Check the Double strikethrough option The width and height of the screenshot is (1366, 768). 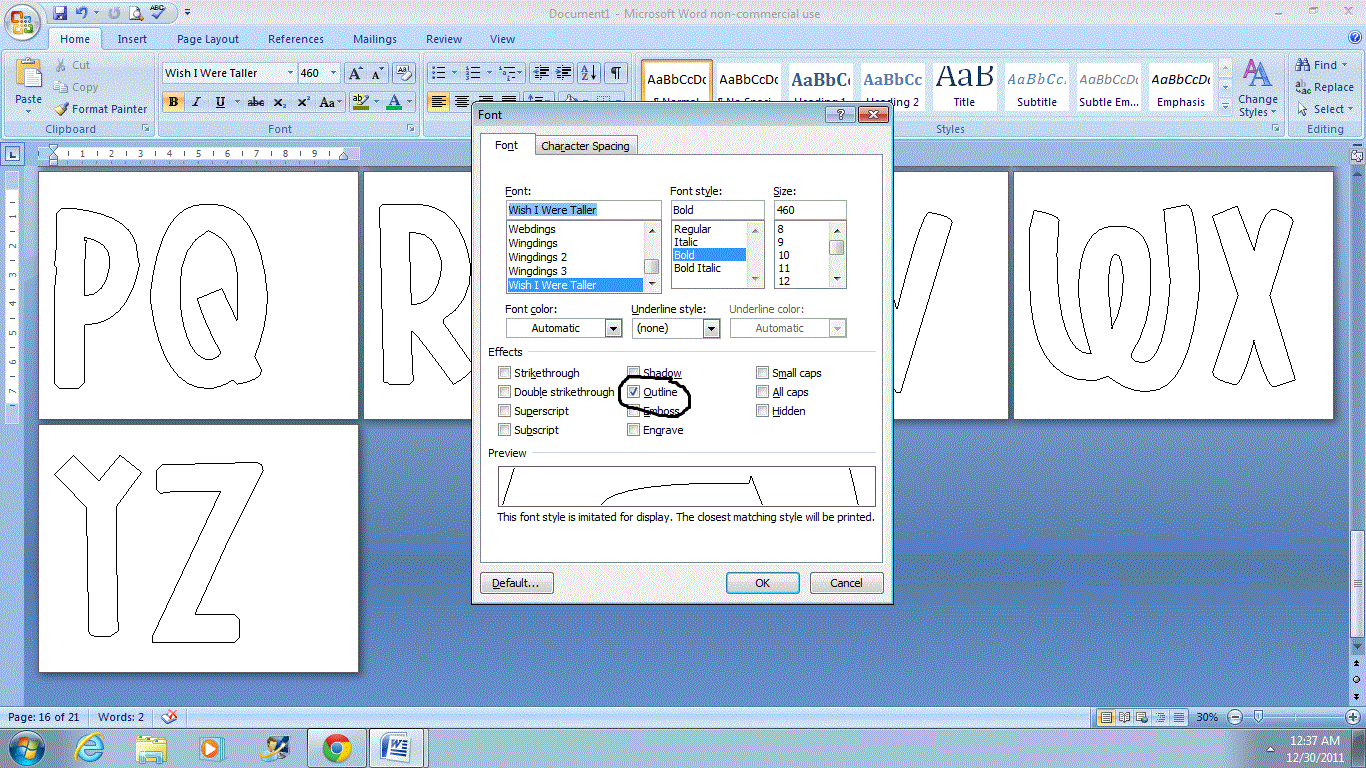(504, 392)
